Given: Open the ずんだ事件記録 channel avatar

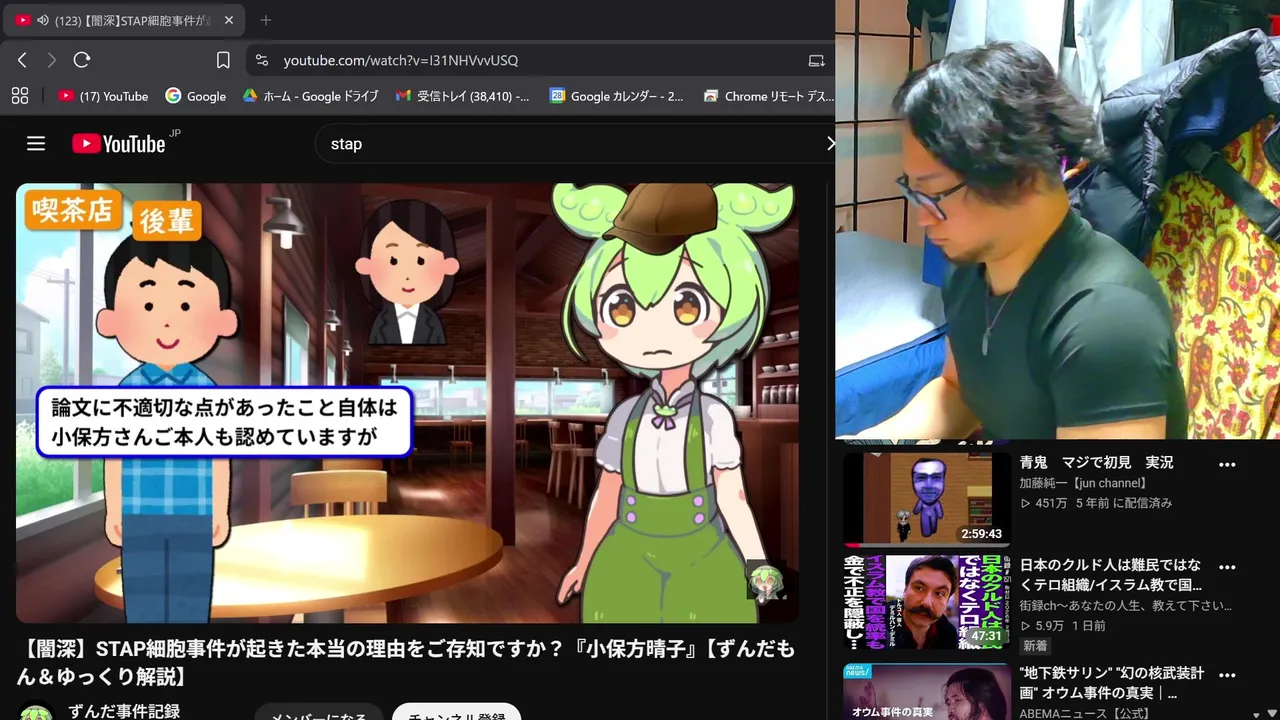Looking at the screenshot, I should pos(36,712).
